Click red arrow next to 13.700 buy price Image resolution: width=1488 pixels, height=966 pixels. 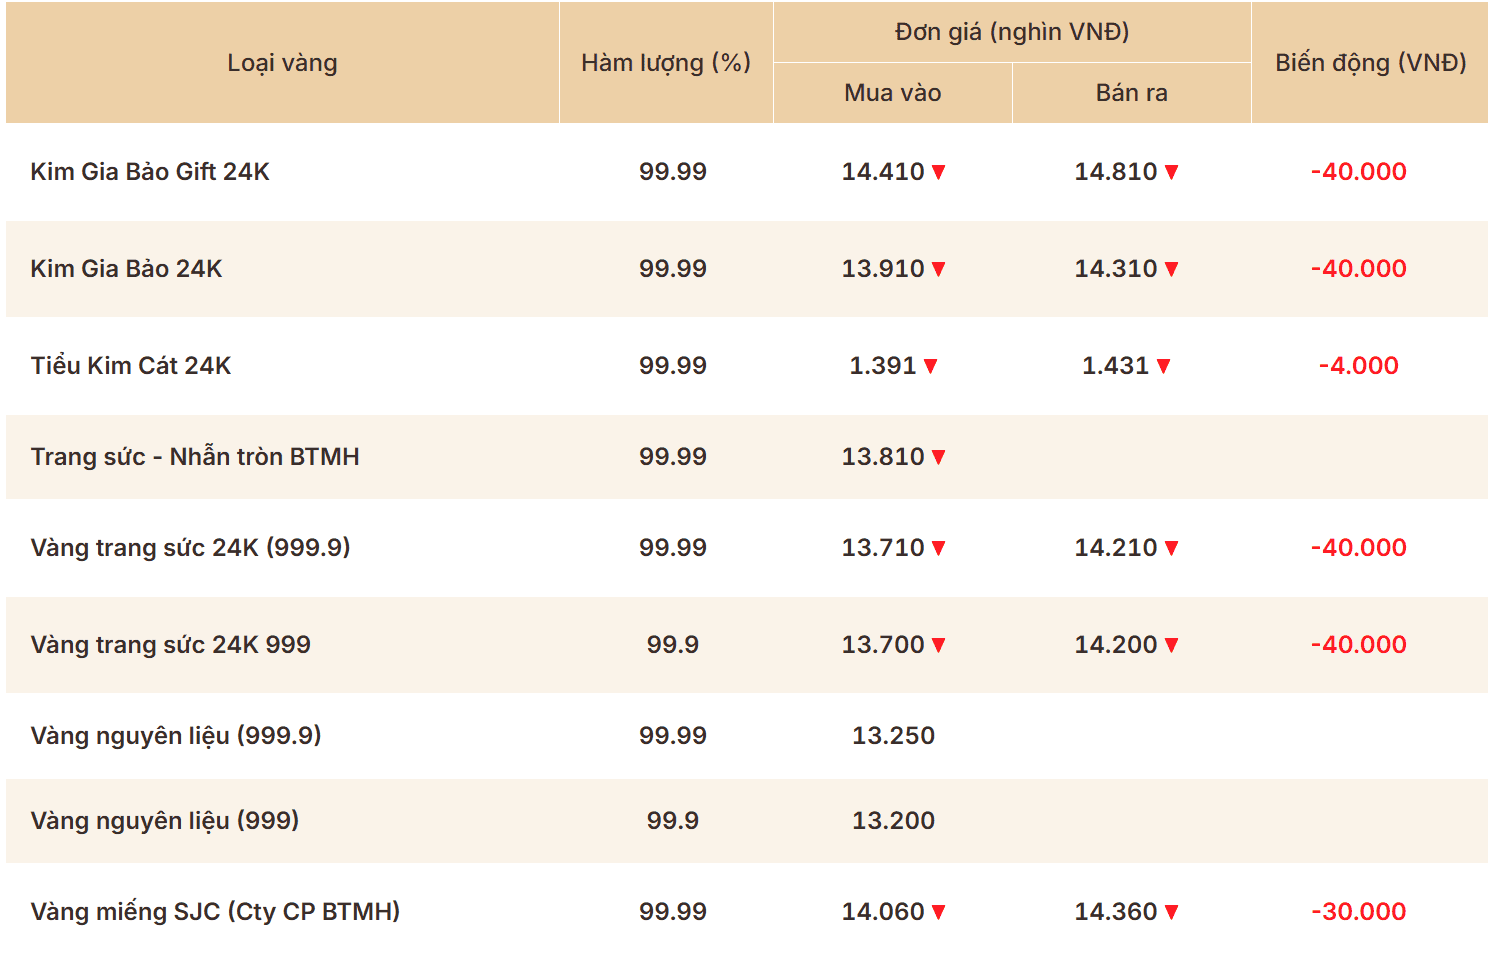pos(938,645)
